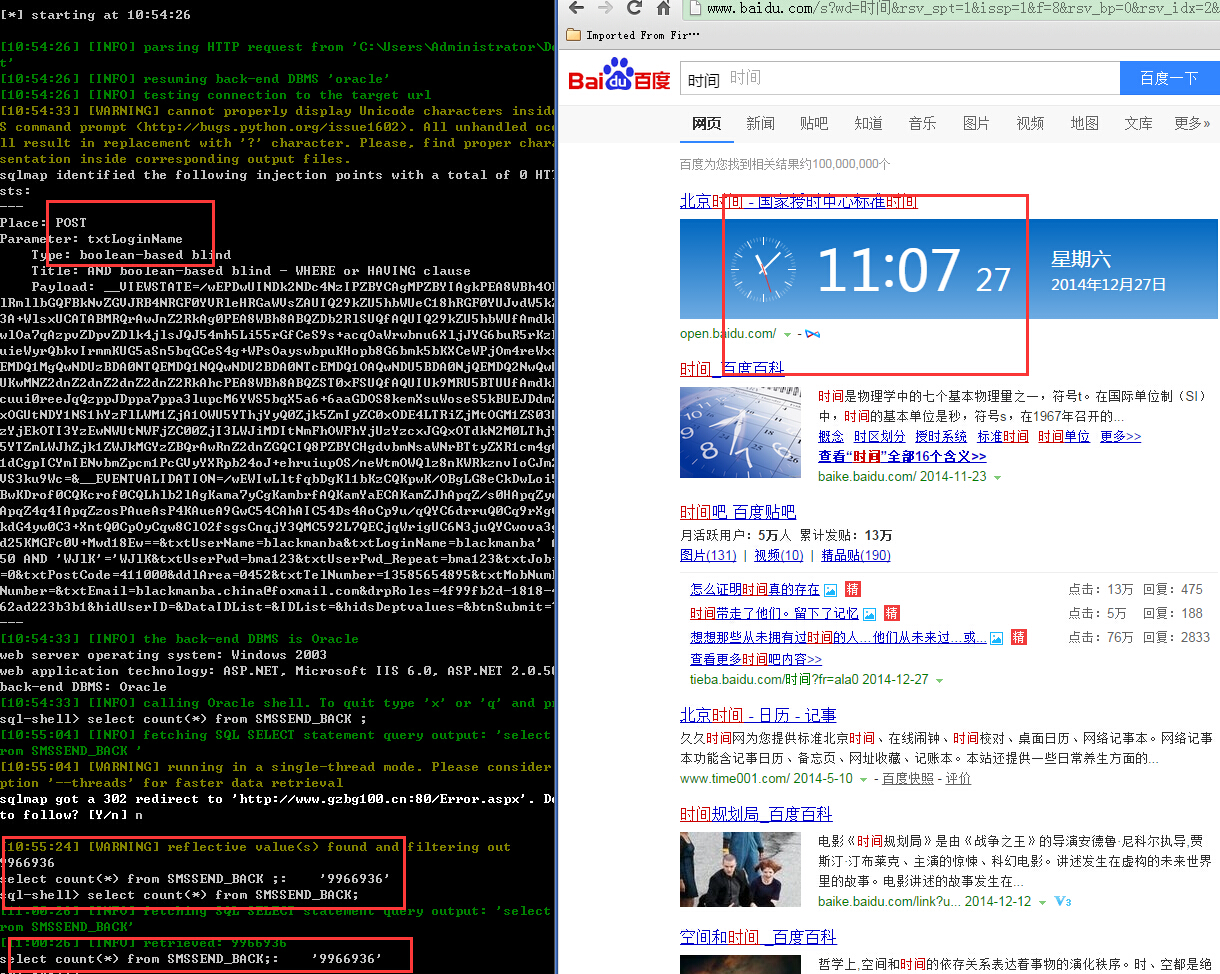Open the 图片(131) tieba link
The width and height of the screenshot is (1220, 974).
point(708,555)
